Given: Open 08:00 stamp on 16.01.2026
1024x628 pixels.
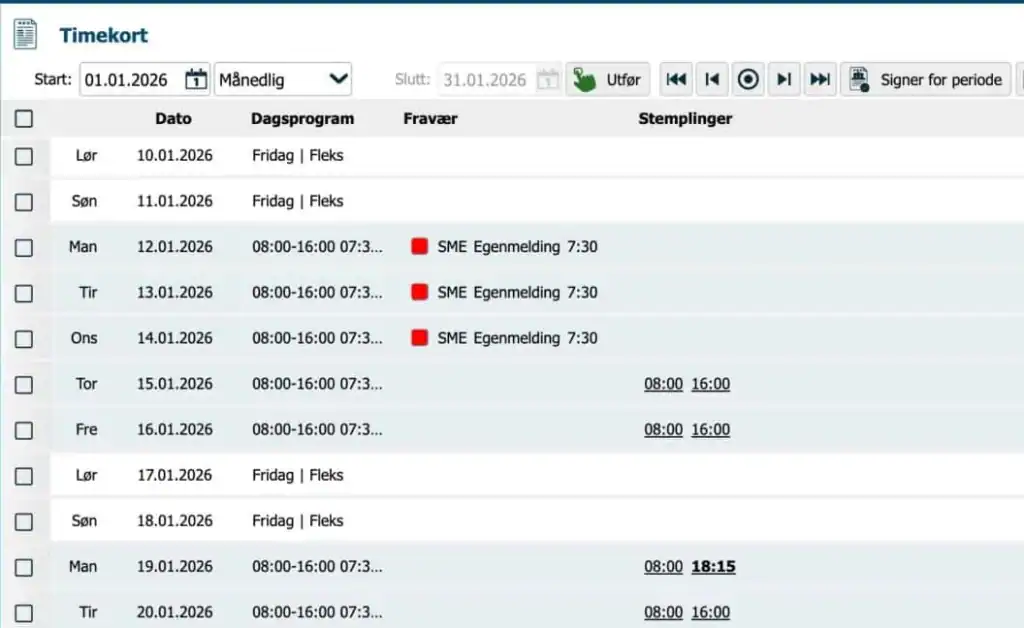Looking at the screenshot, I should click(x=664, y=430).
